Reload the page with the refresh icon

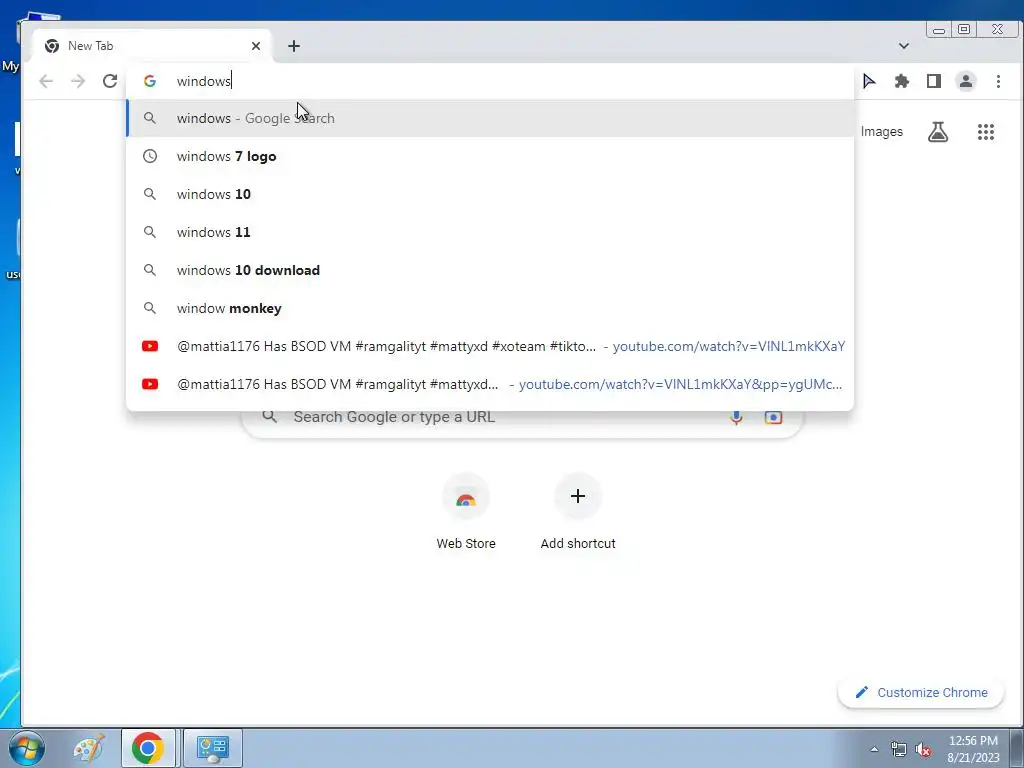coord(110,81)
